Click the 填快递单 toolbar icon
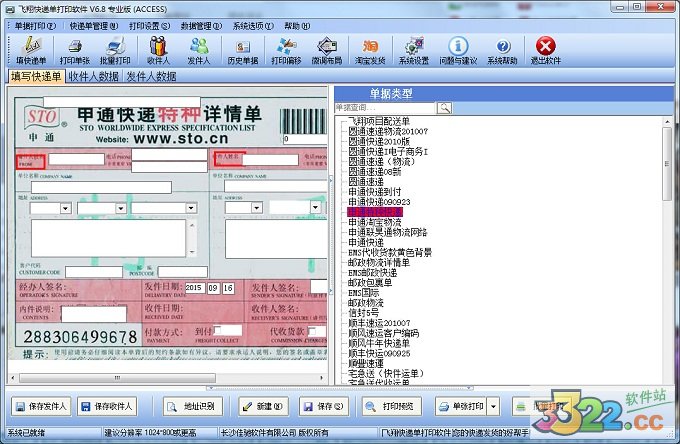Screen dimensions: 680x444 pyautogui.click(x=32, y=48)
